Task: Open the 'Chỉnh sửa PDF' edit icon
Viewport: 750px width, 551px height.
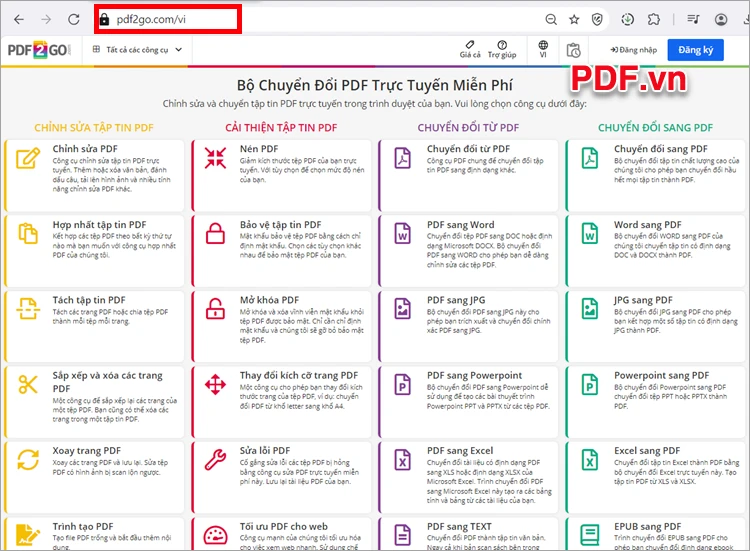Action: click(x=28, y=159)
